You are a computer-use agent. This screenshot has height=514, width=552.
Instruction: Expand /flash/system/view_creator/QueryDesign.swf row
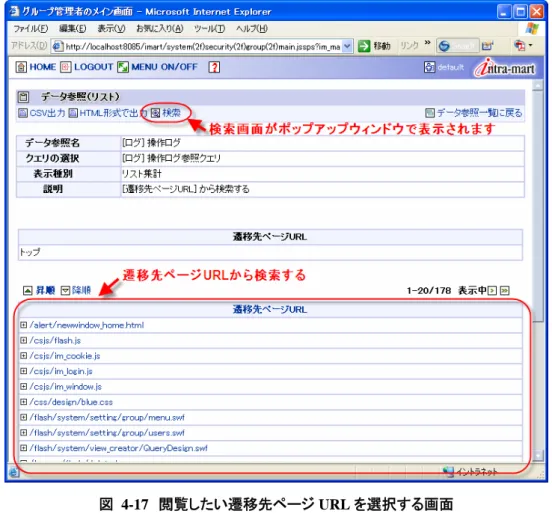[x=24, y=448]
